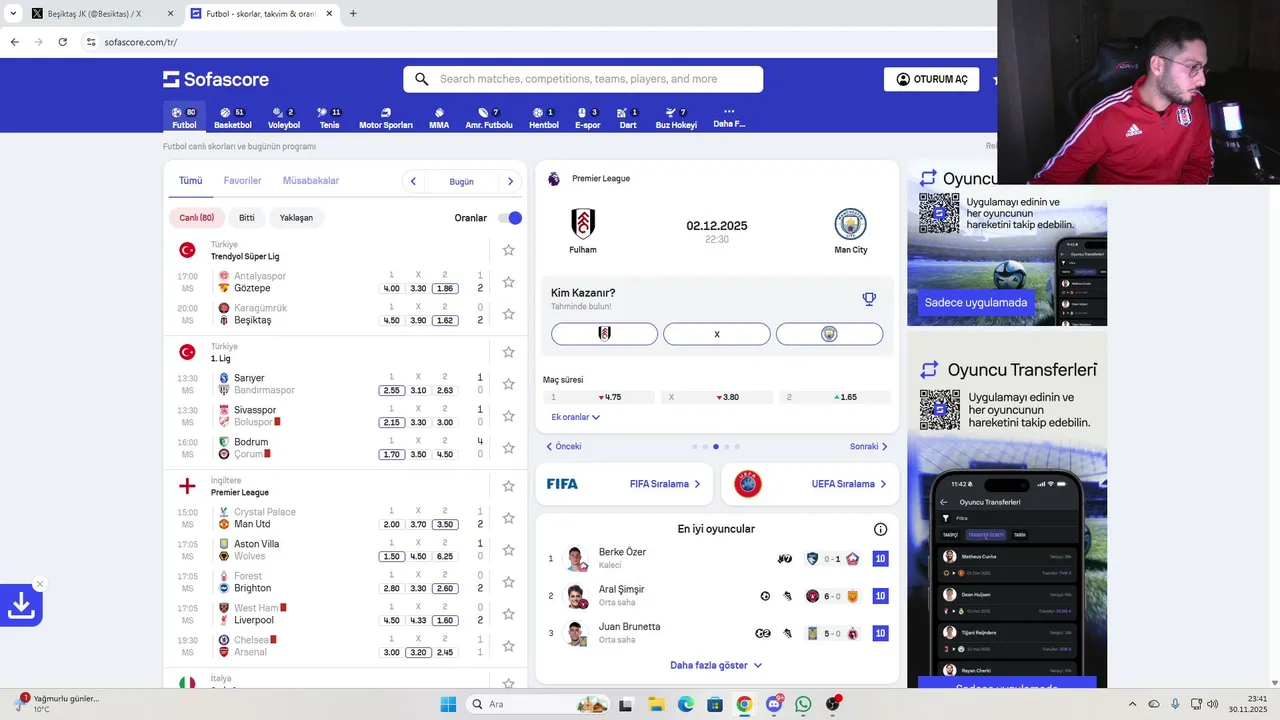
Task: Favorite the Karagümrük vs Beşiktaş match
Action: click(x=508, y=314)
